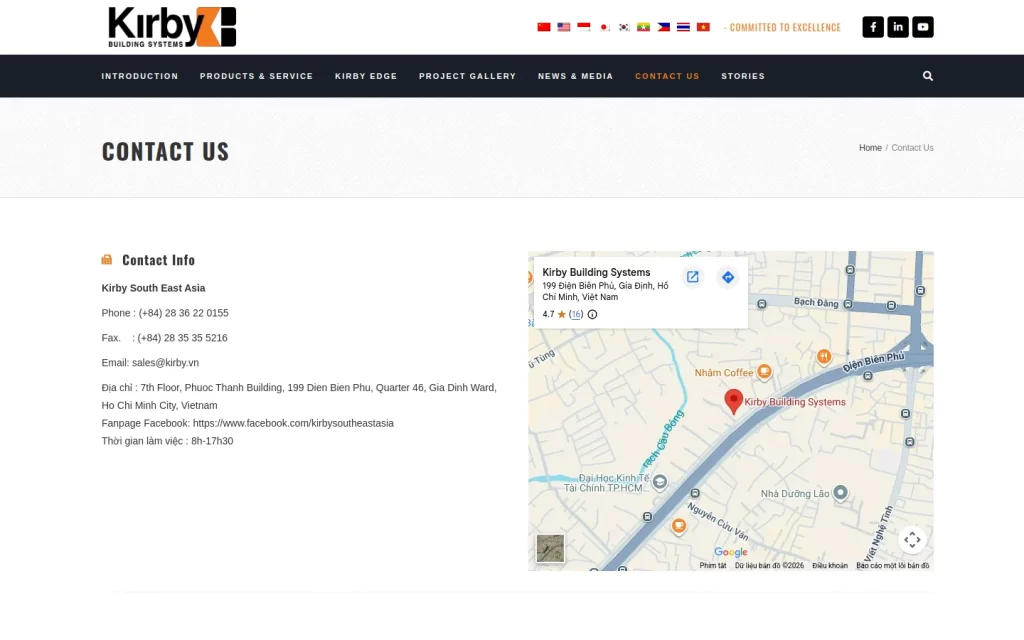The height and width of the screenshot is (640, 1024).
Task: Open larger map via the external-link icon
Action: [x=692, y=277]
